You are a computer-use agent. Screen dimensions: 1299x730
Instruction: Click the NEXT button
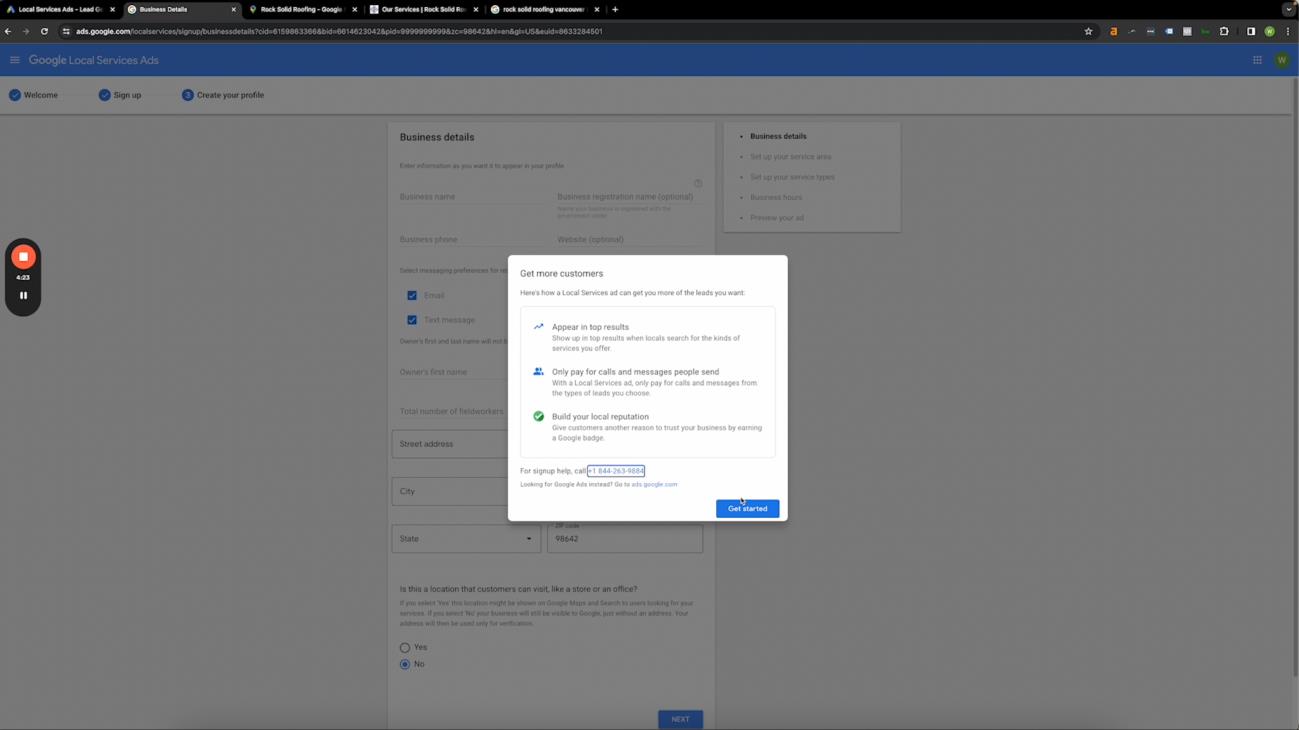(x=680, y=719)
